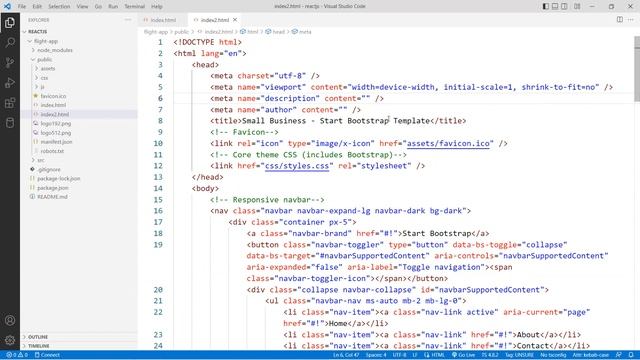
Task: Open the Edit menu
Action: 37,7
